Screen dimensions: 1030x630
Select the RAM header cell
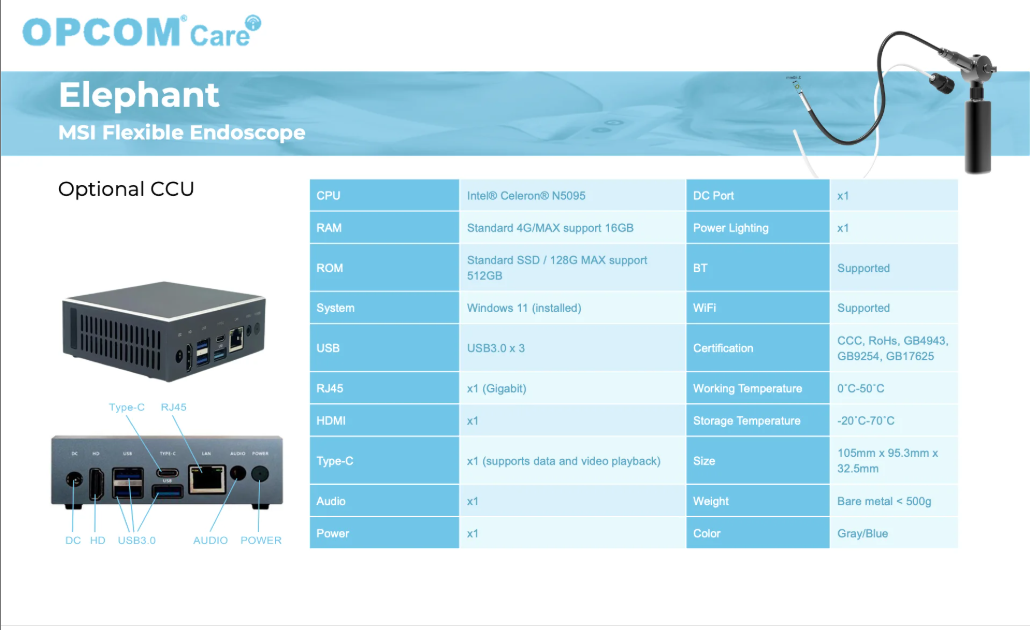click(x=384, y=227)
